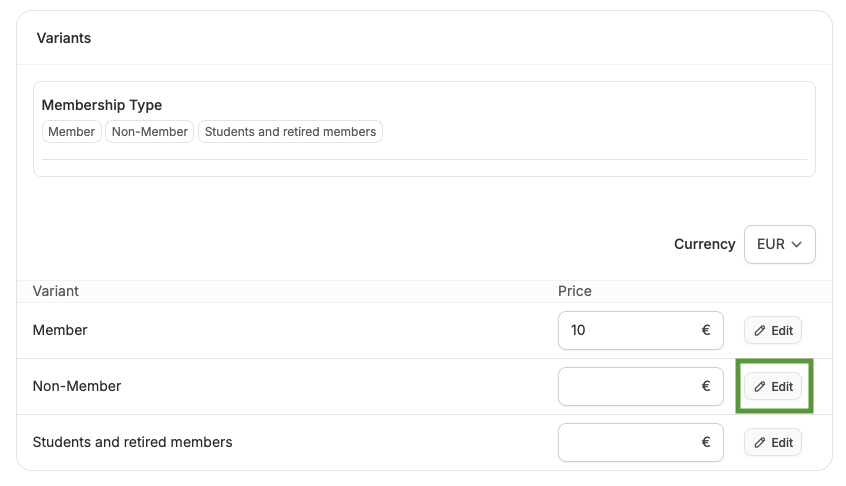This screenshot has height=486, width=846.
Task: Open the EUR currency dropdown
Action: (x=779, y=244)
